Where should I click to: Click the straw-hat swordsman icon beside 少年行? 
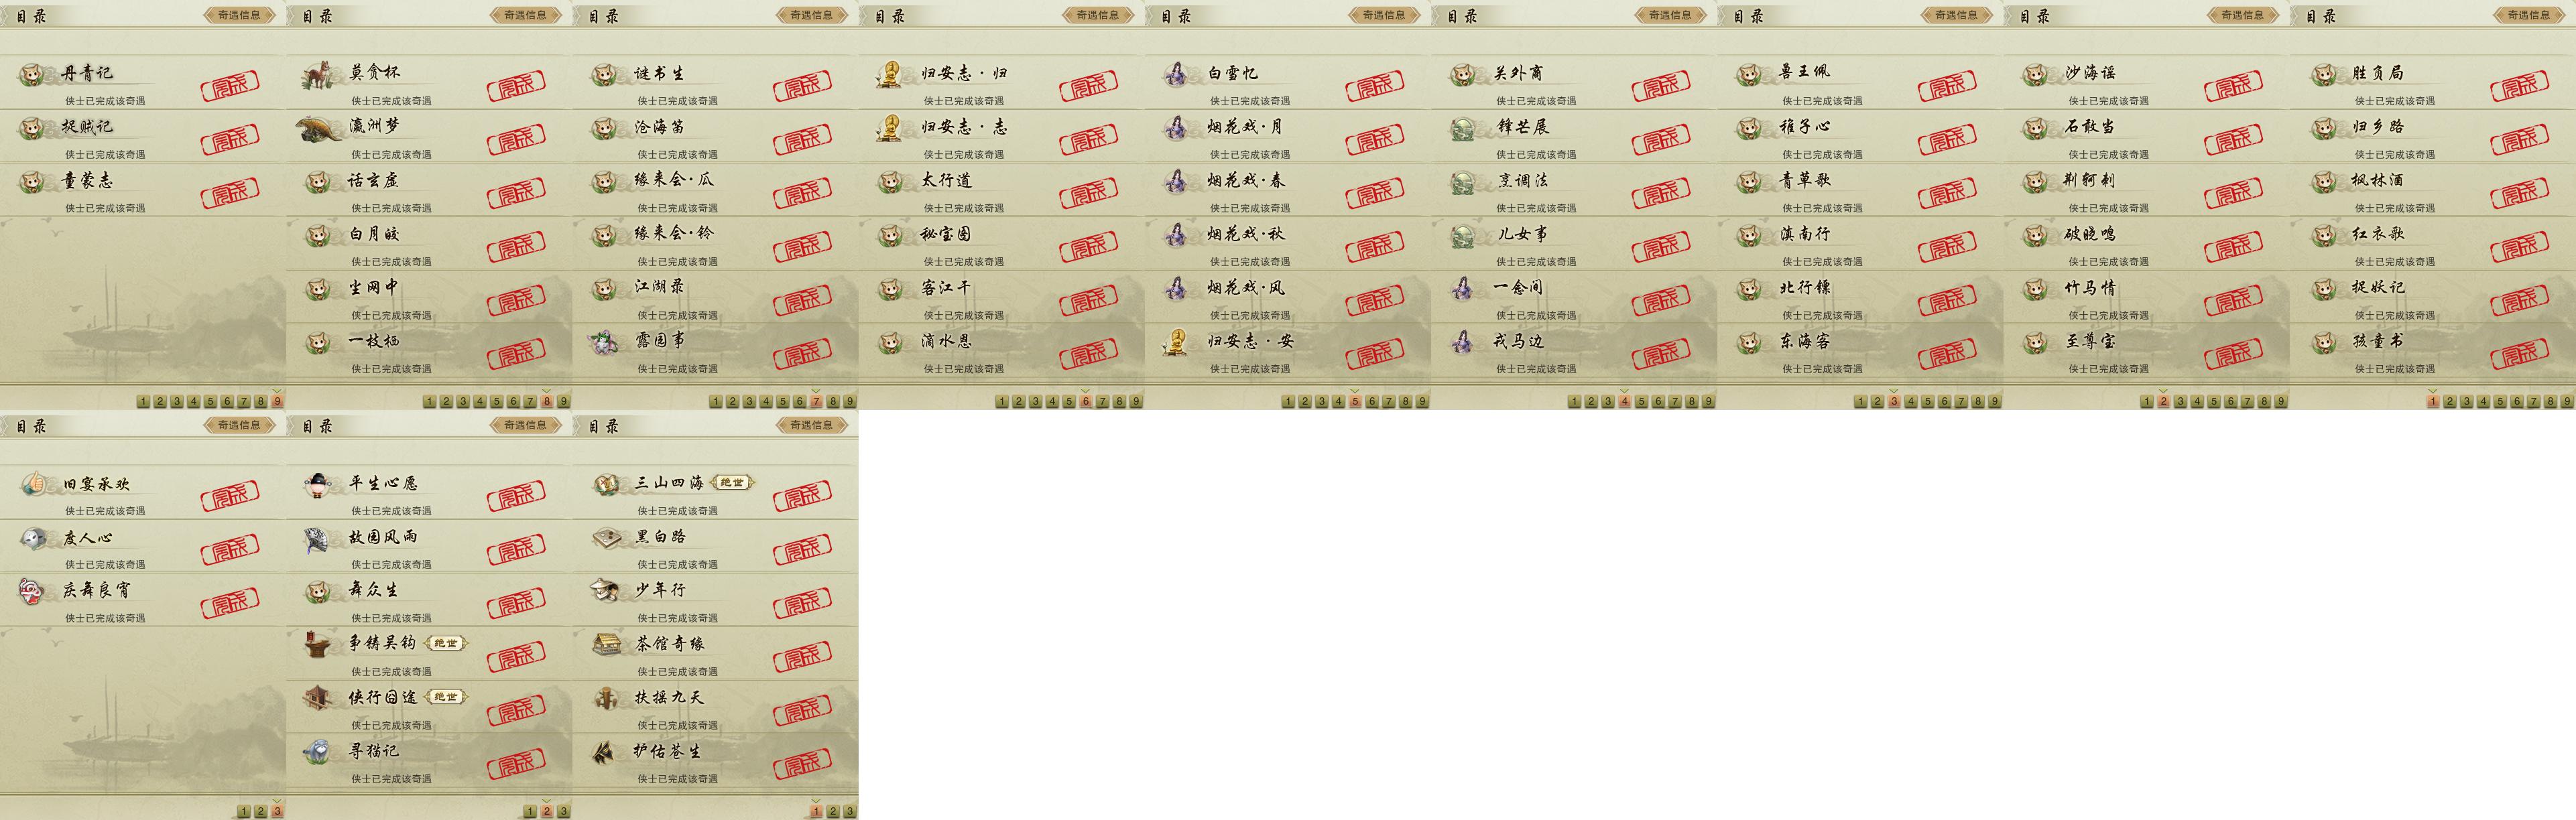pyautogui.click(x=606, y=591)
